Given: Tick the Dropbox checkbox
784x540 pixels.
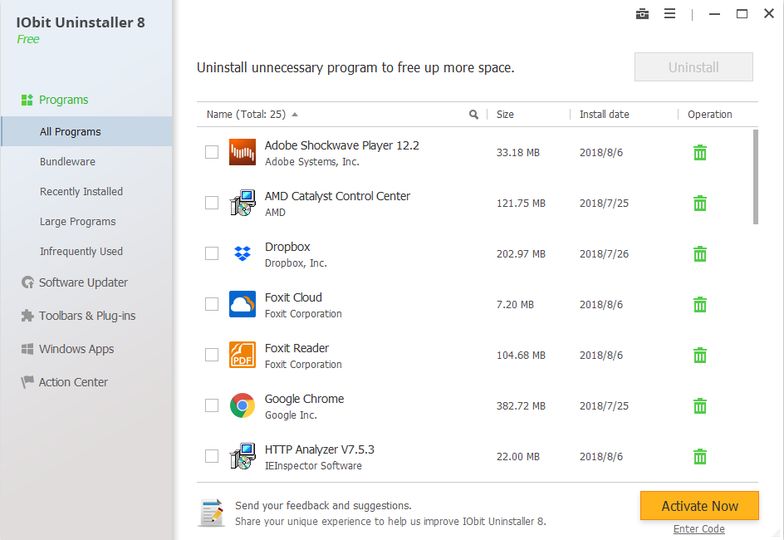Looking at the screenshot, I should (x=212, y=254).
